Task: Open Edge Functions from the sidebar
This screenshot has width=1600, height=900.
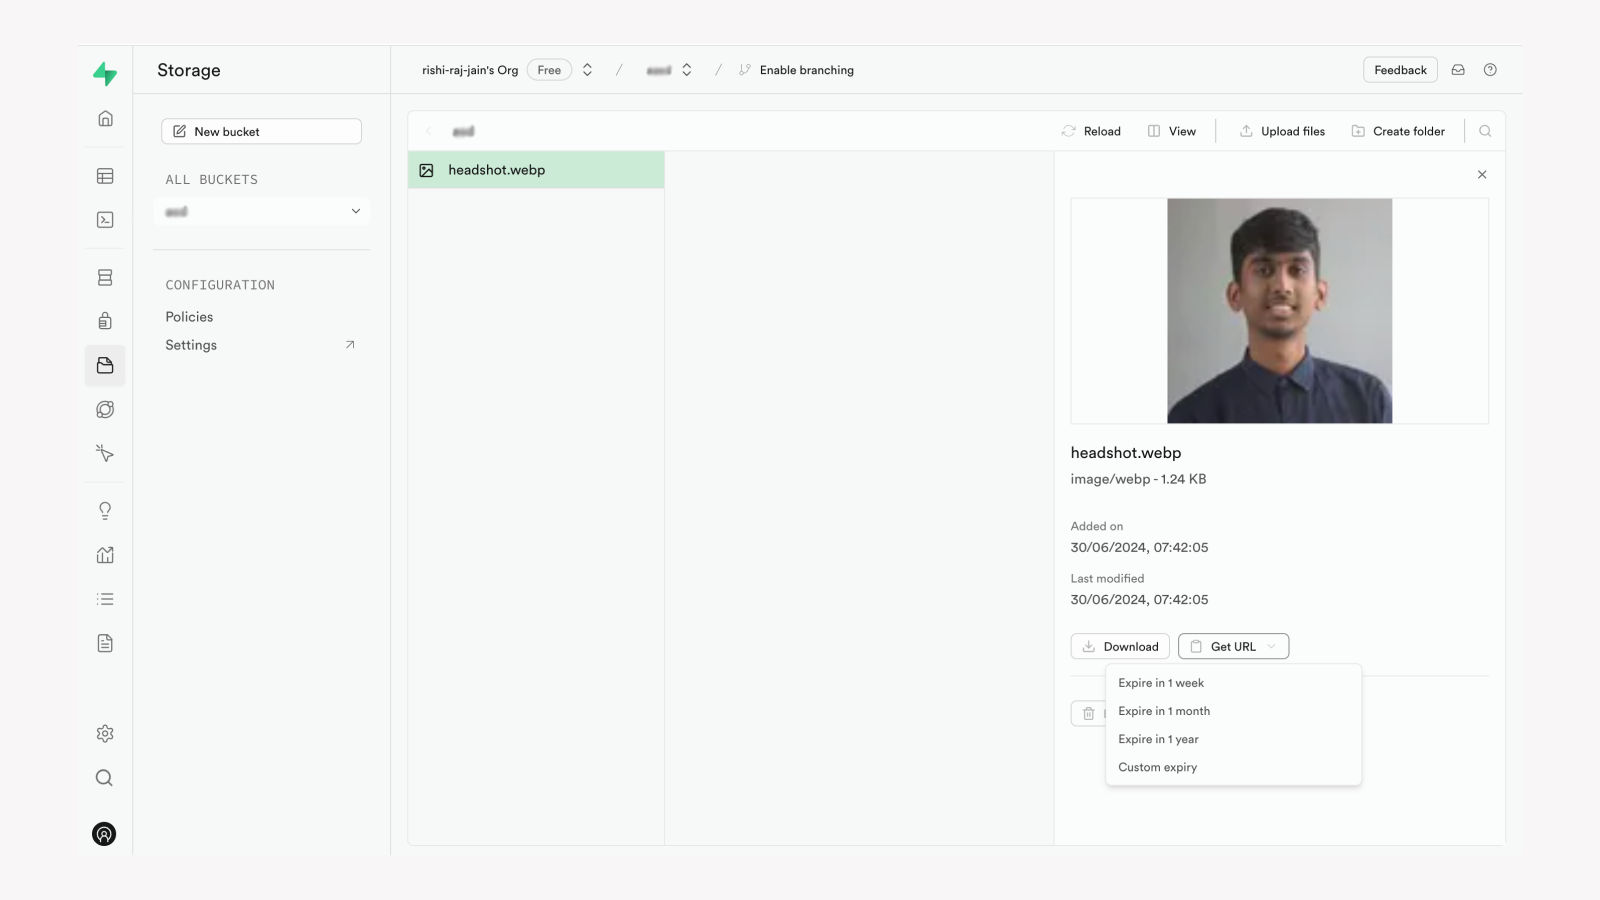Action: click(x=104, y=409)
